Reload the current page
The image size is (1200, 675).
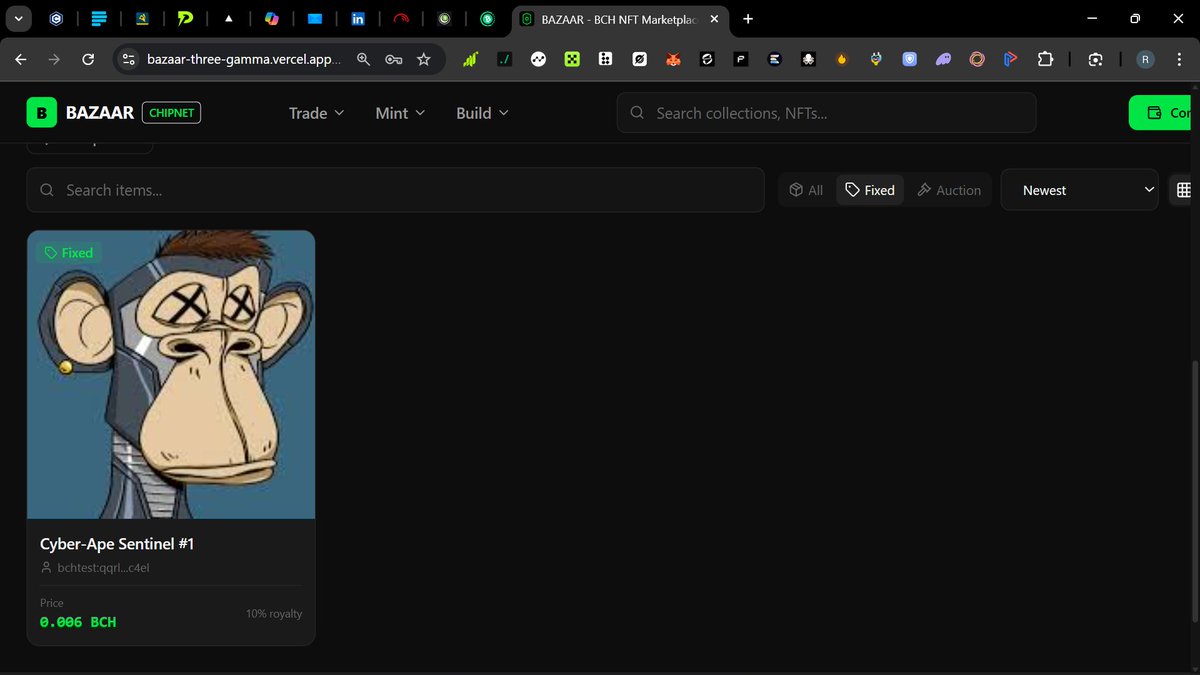88,60
